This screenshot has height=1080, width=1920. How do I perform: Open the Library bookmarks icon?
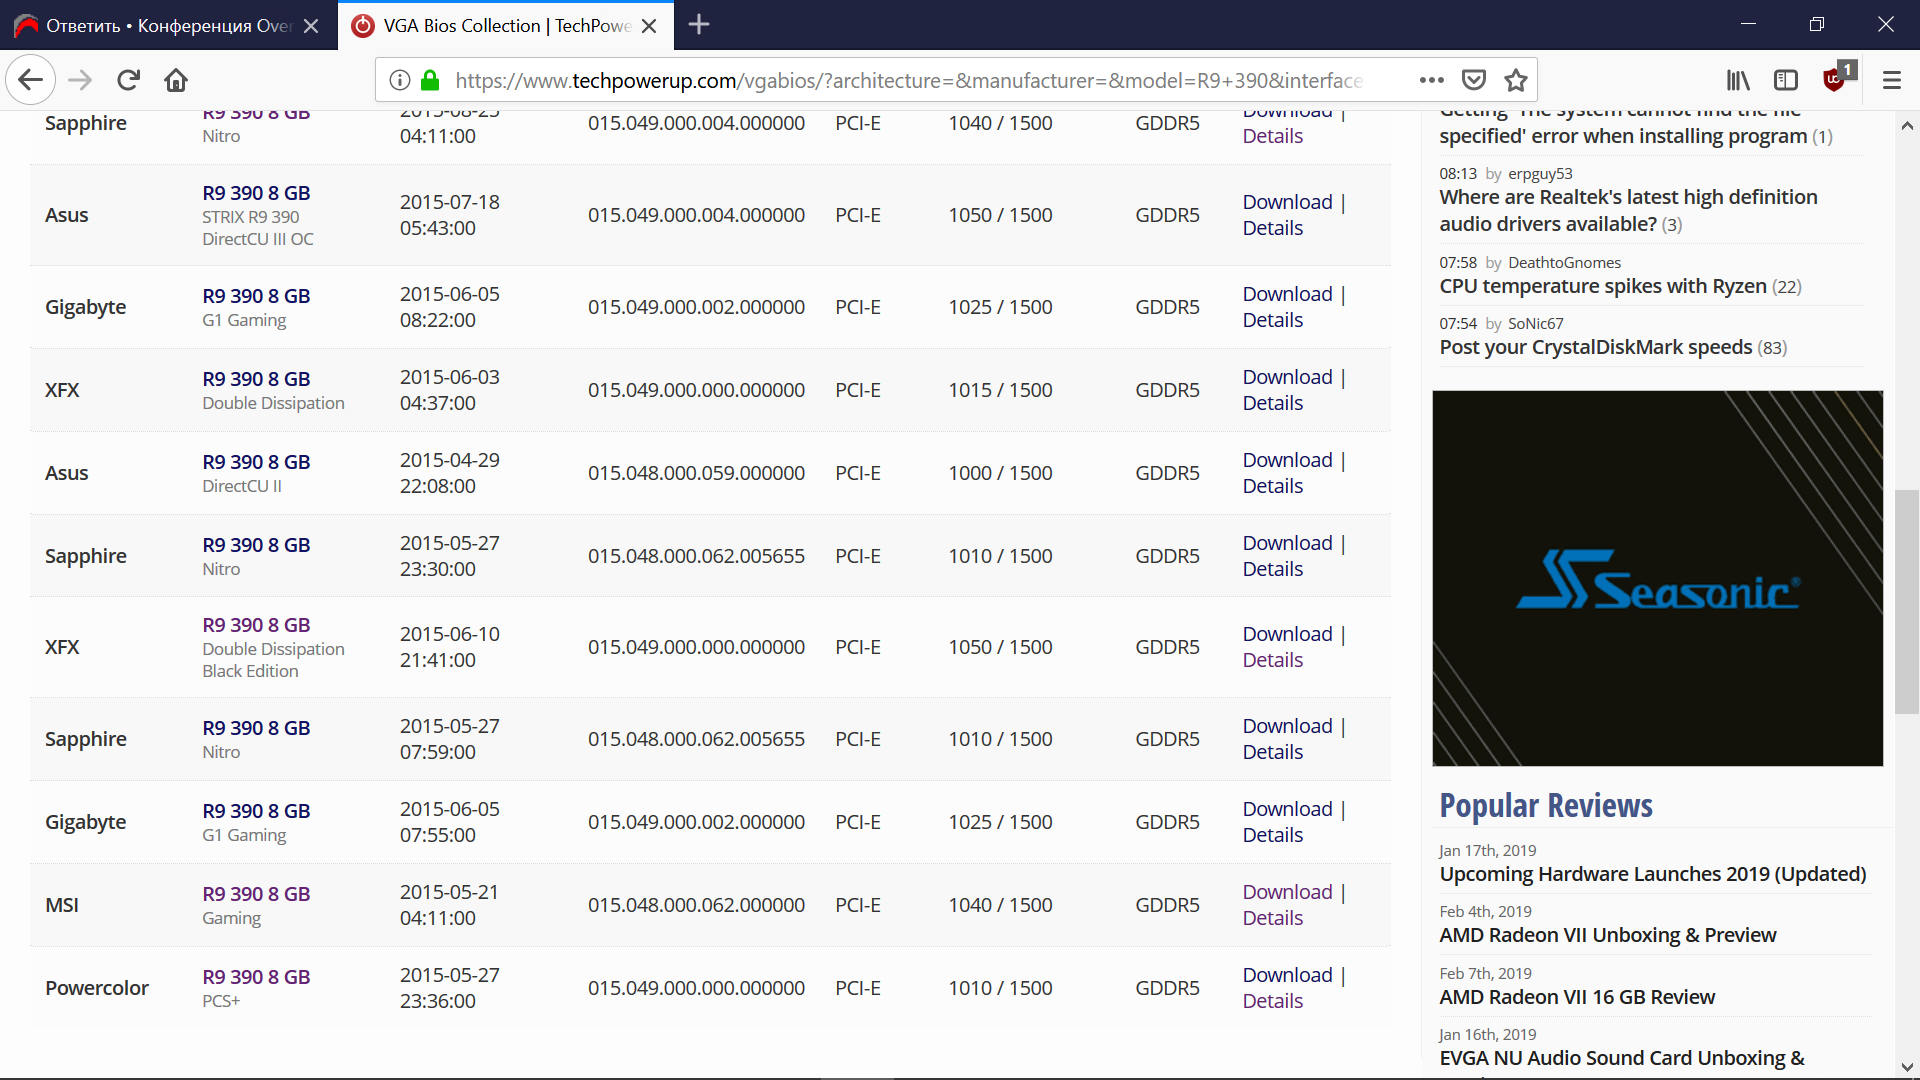1738,80
